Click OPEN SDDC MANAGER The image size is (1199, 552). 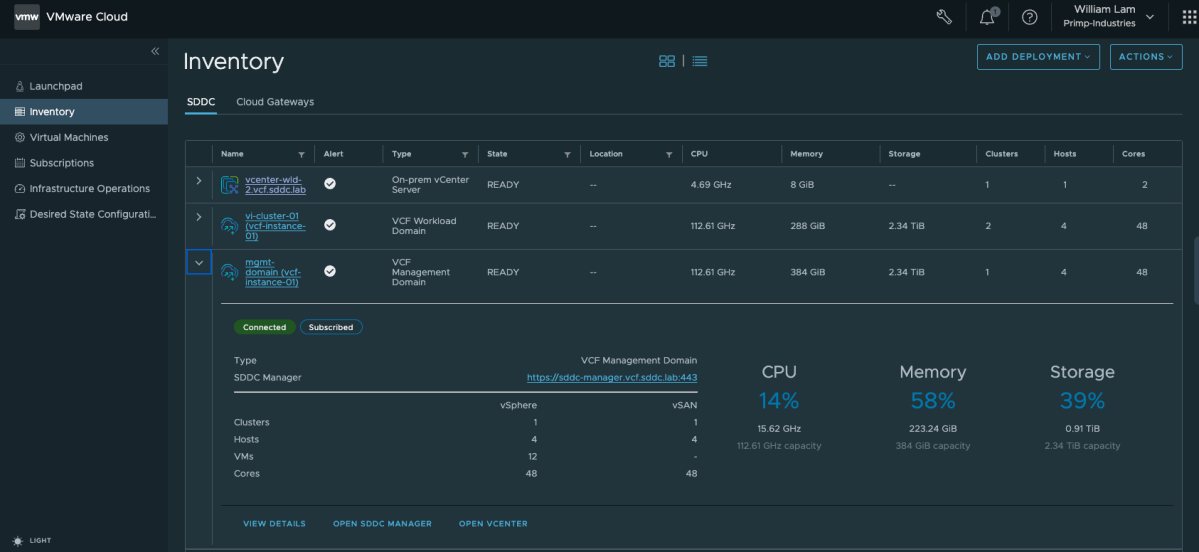(x=382, y=524)
